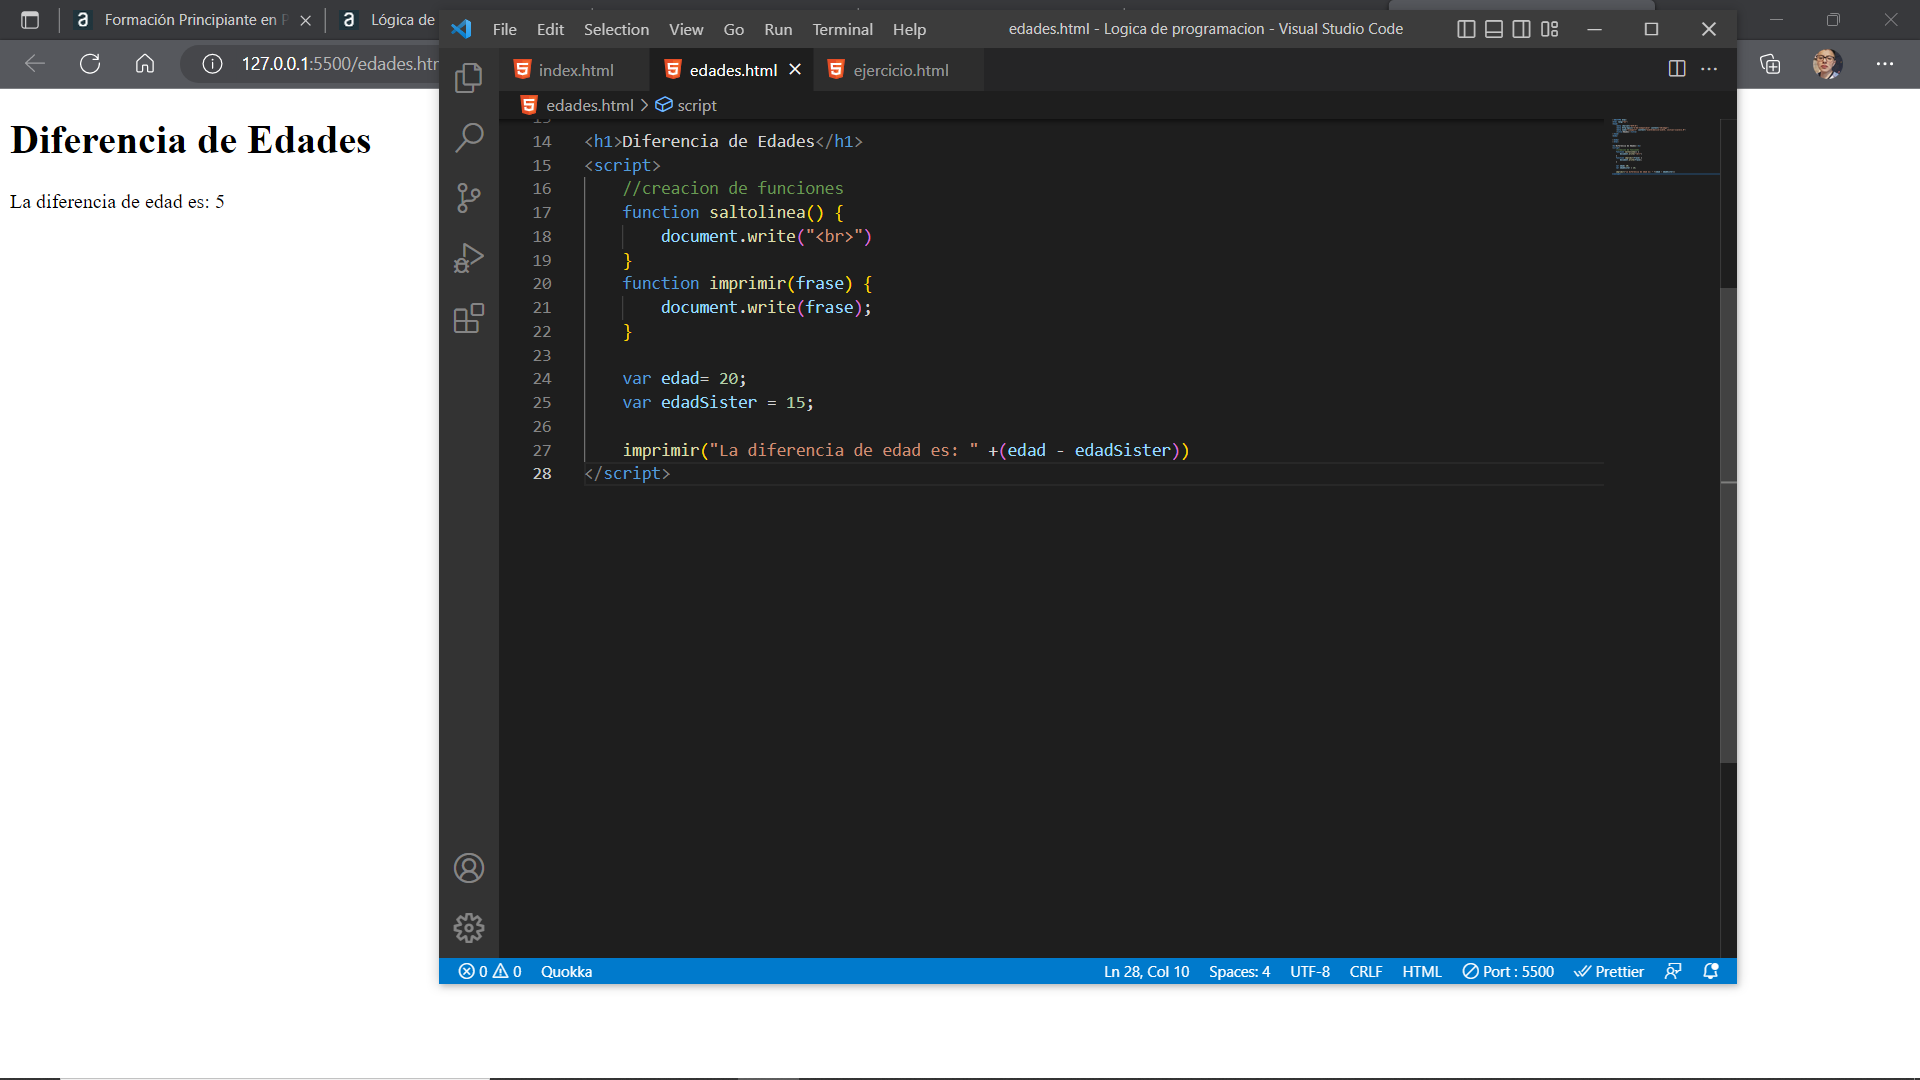Open the browser profile avatar

coord(1827,64)
